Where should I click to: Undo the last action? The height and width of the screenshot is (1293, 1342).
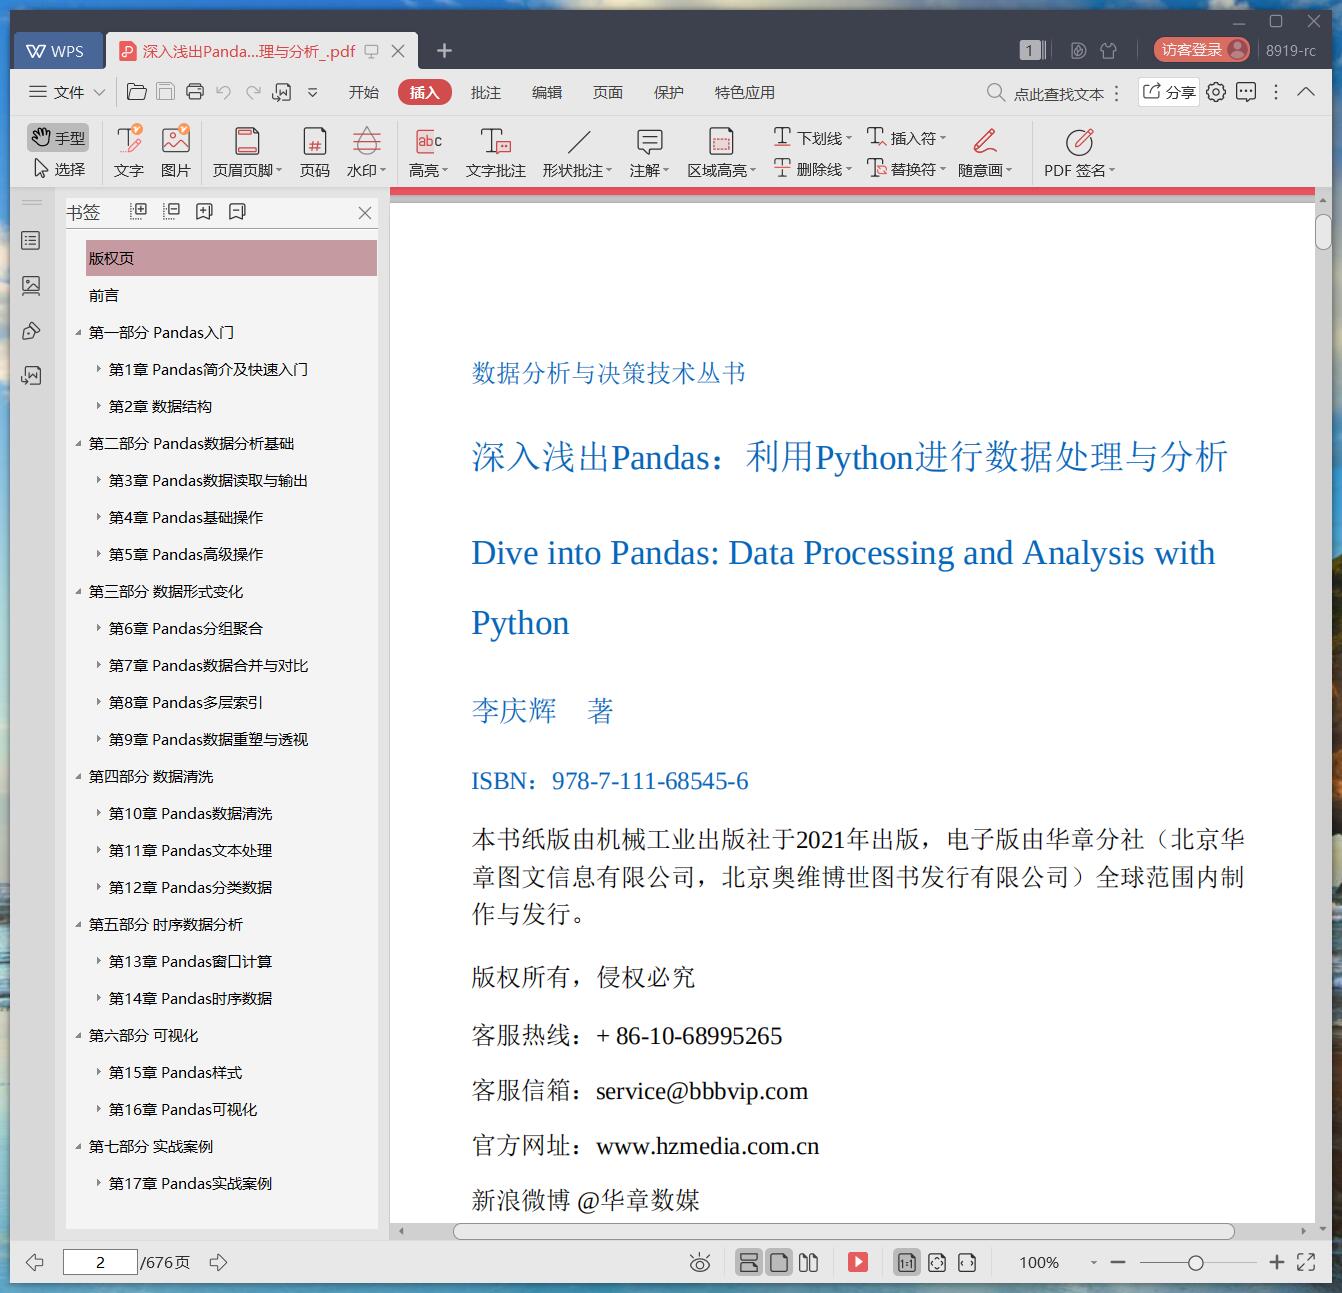pos(224,92)
